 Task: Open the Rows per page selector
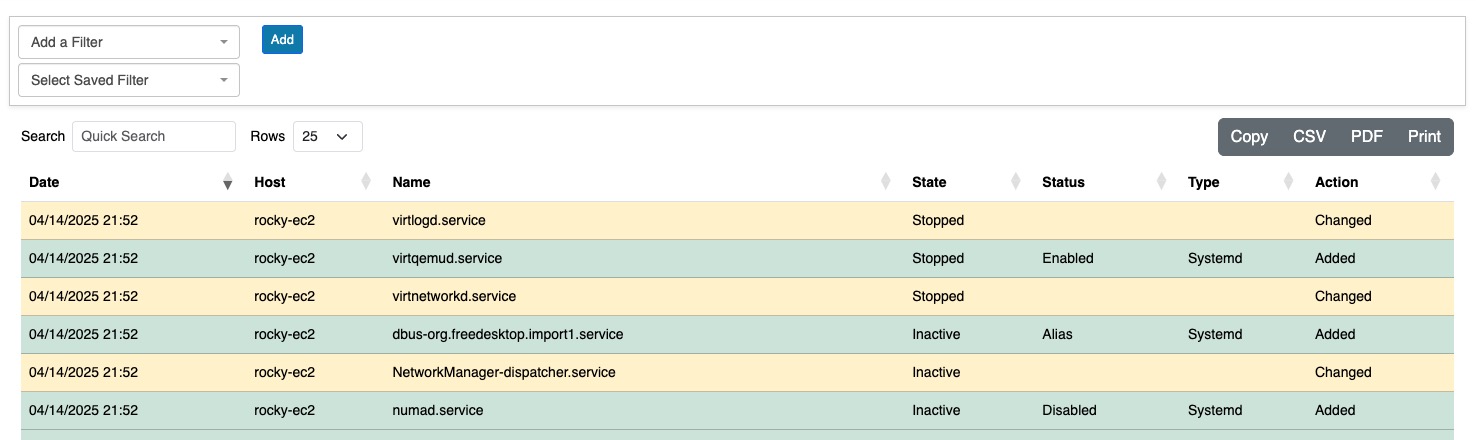point(327,136)
